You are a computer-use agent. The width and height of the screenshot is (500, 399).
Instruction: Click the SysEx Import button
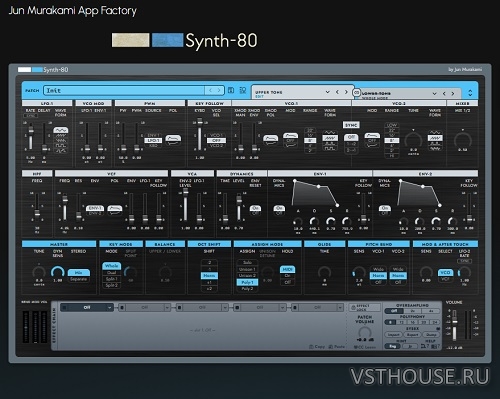393,334
